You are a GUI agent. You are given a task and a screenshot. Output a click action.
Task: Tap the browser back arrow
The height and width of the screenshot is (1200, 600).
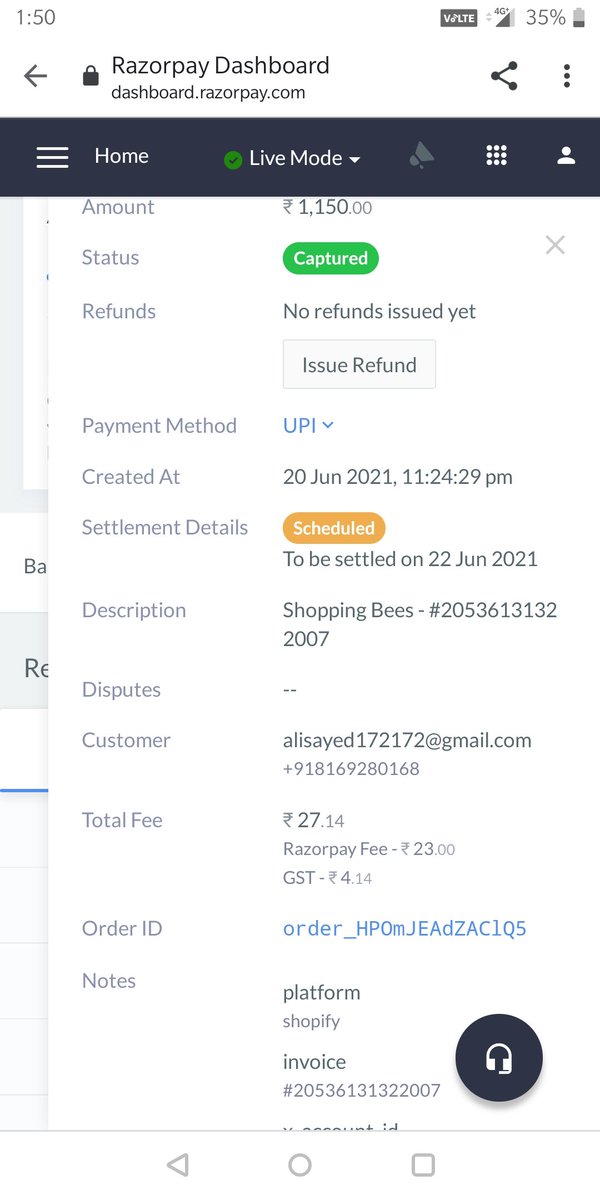(35, 77)
